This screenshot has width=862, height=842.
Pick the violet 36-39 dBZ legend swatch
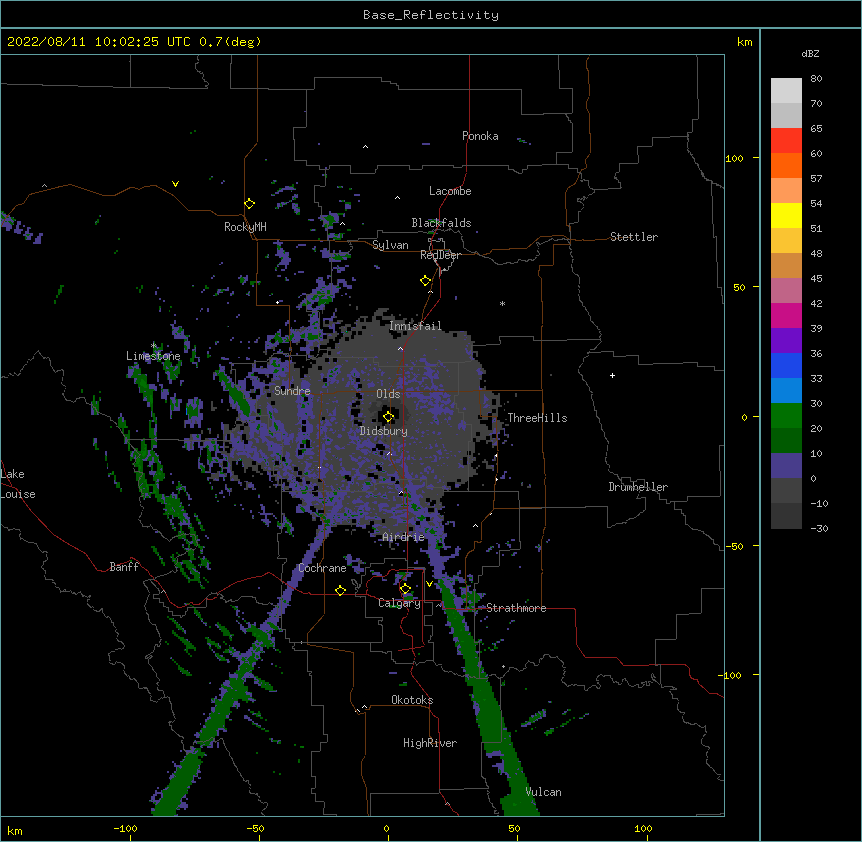(786, 341)
